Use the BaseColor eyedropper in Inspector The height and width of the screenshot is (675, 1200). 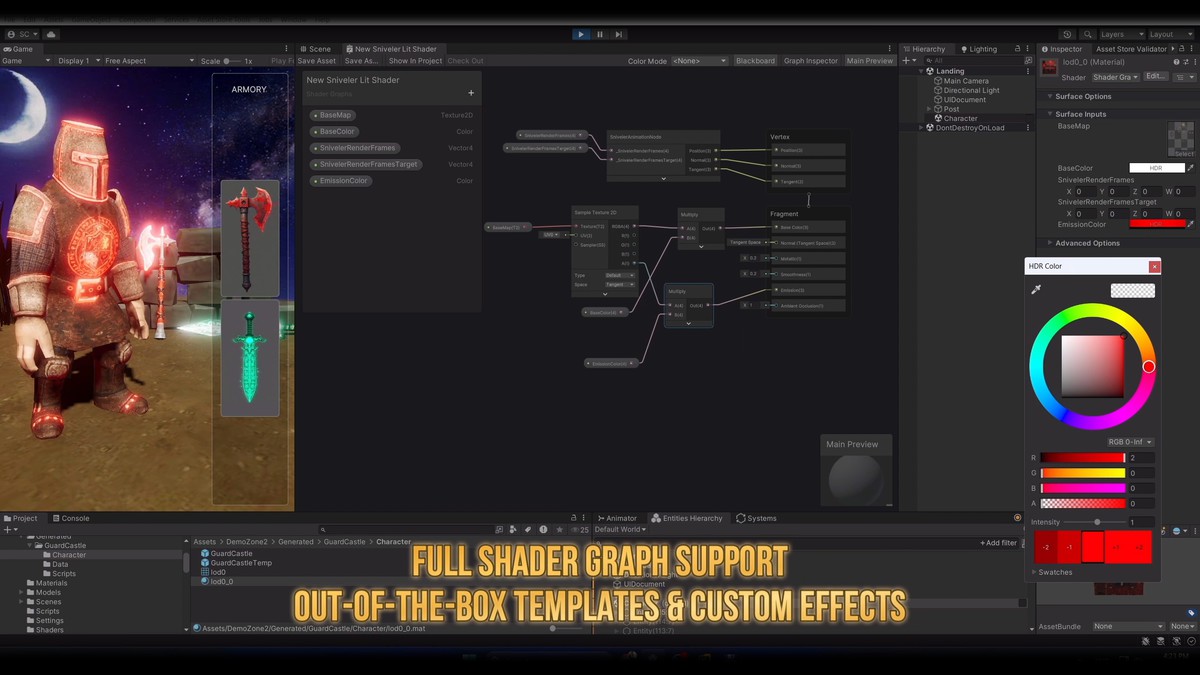[1190, 168]
